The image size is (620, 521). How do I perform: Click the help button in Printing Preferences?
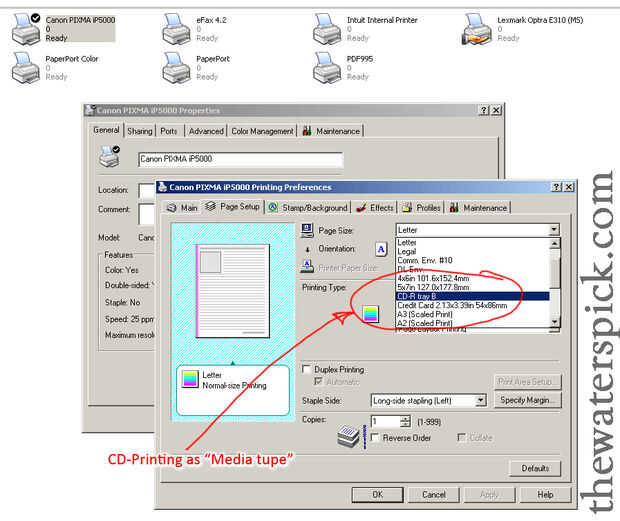pos(556,187)
